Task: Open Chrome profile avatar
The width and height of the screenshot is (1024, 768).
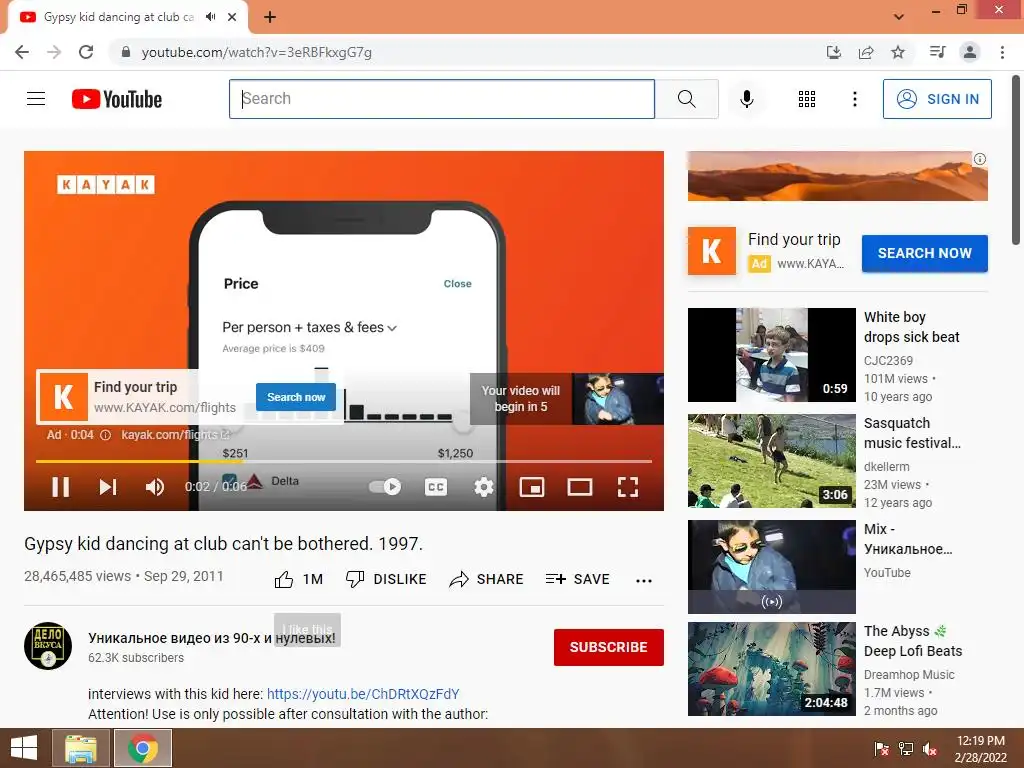Action: [970, 52]
